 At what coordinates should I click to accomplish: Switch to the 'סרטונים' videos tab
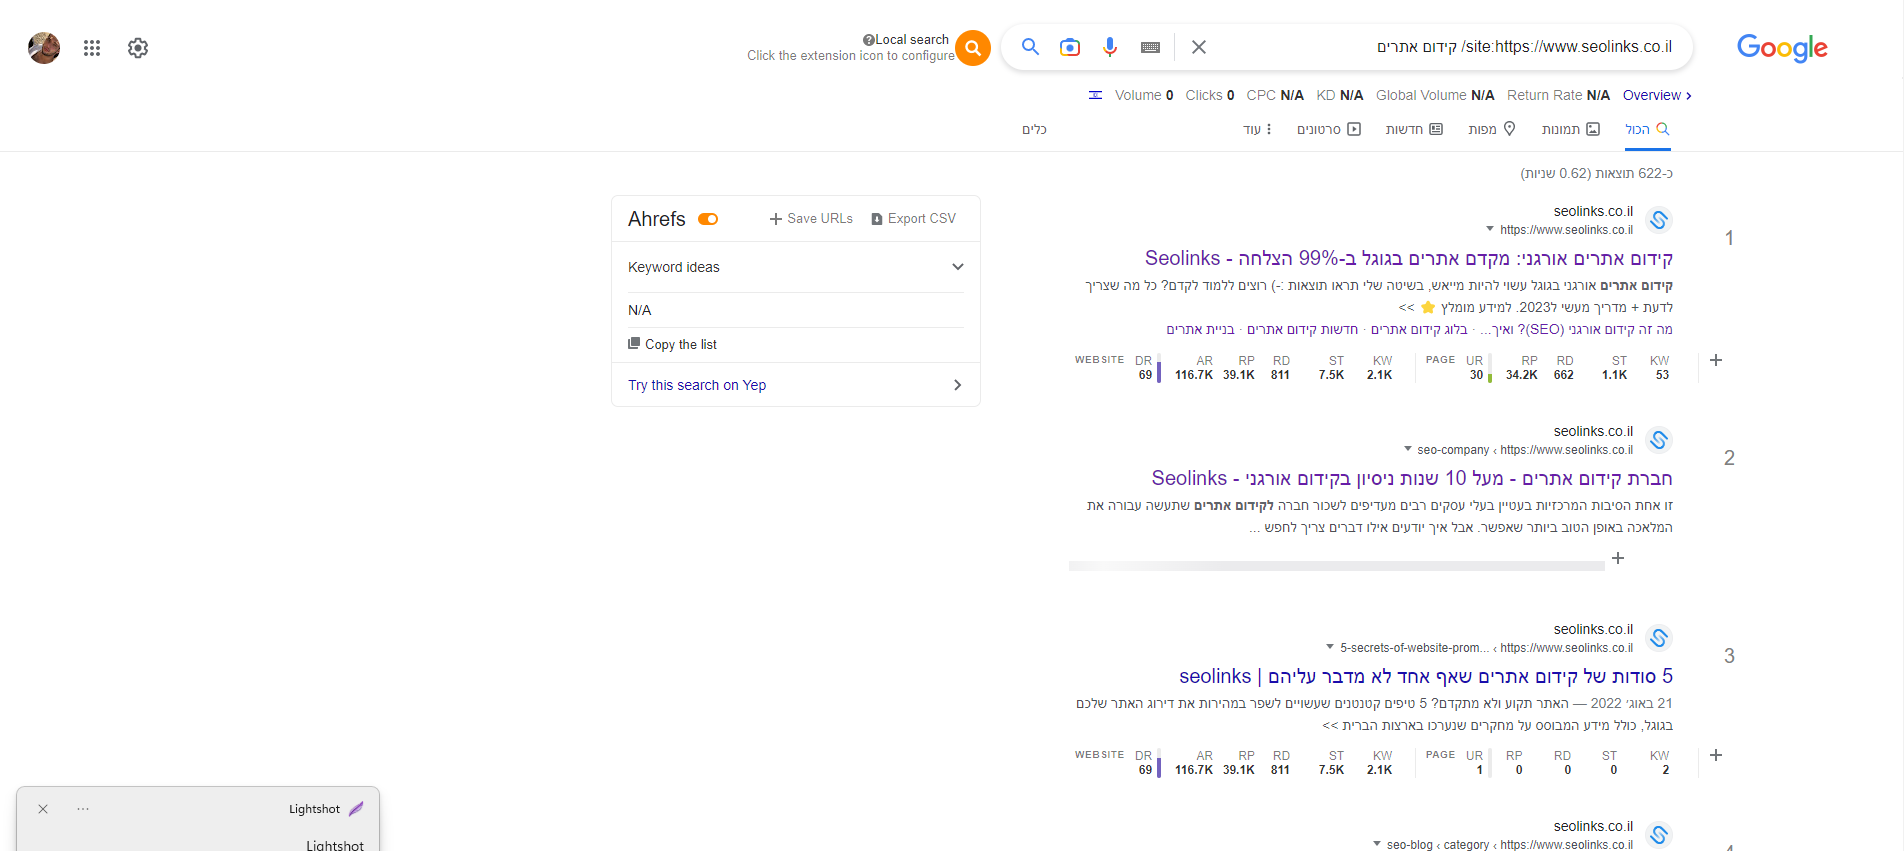(1329, 129)
